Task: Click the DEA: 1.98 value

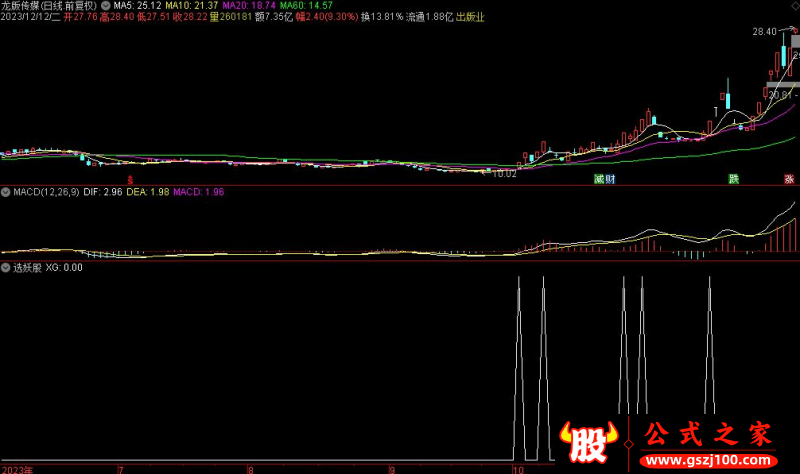Action: coord(147,192)
